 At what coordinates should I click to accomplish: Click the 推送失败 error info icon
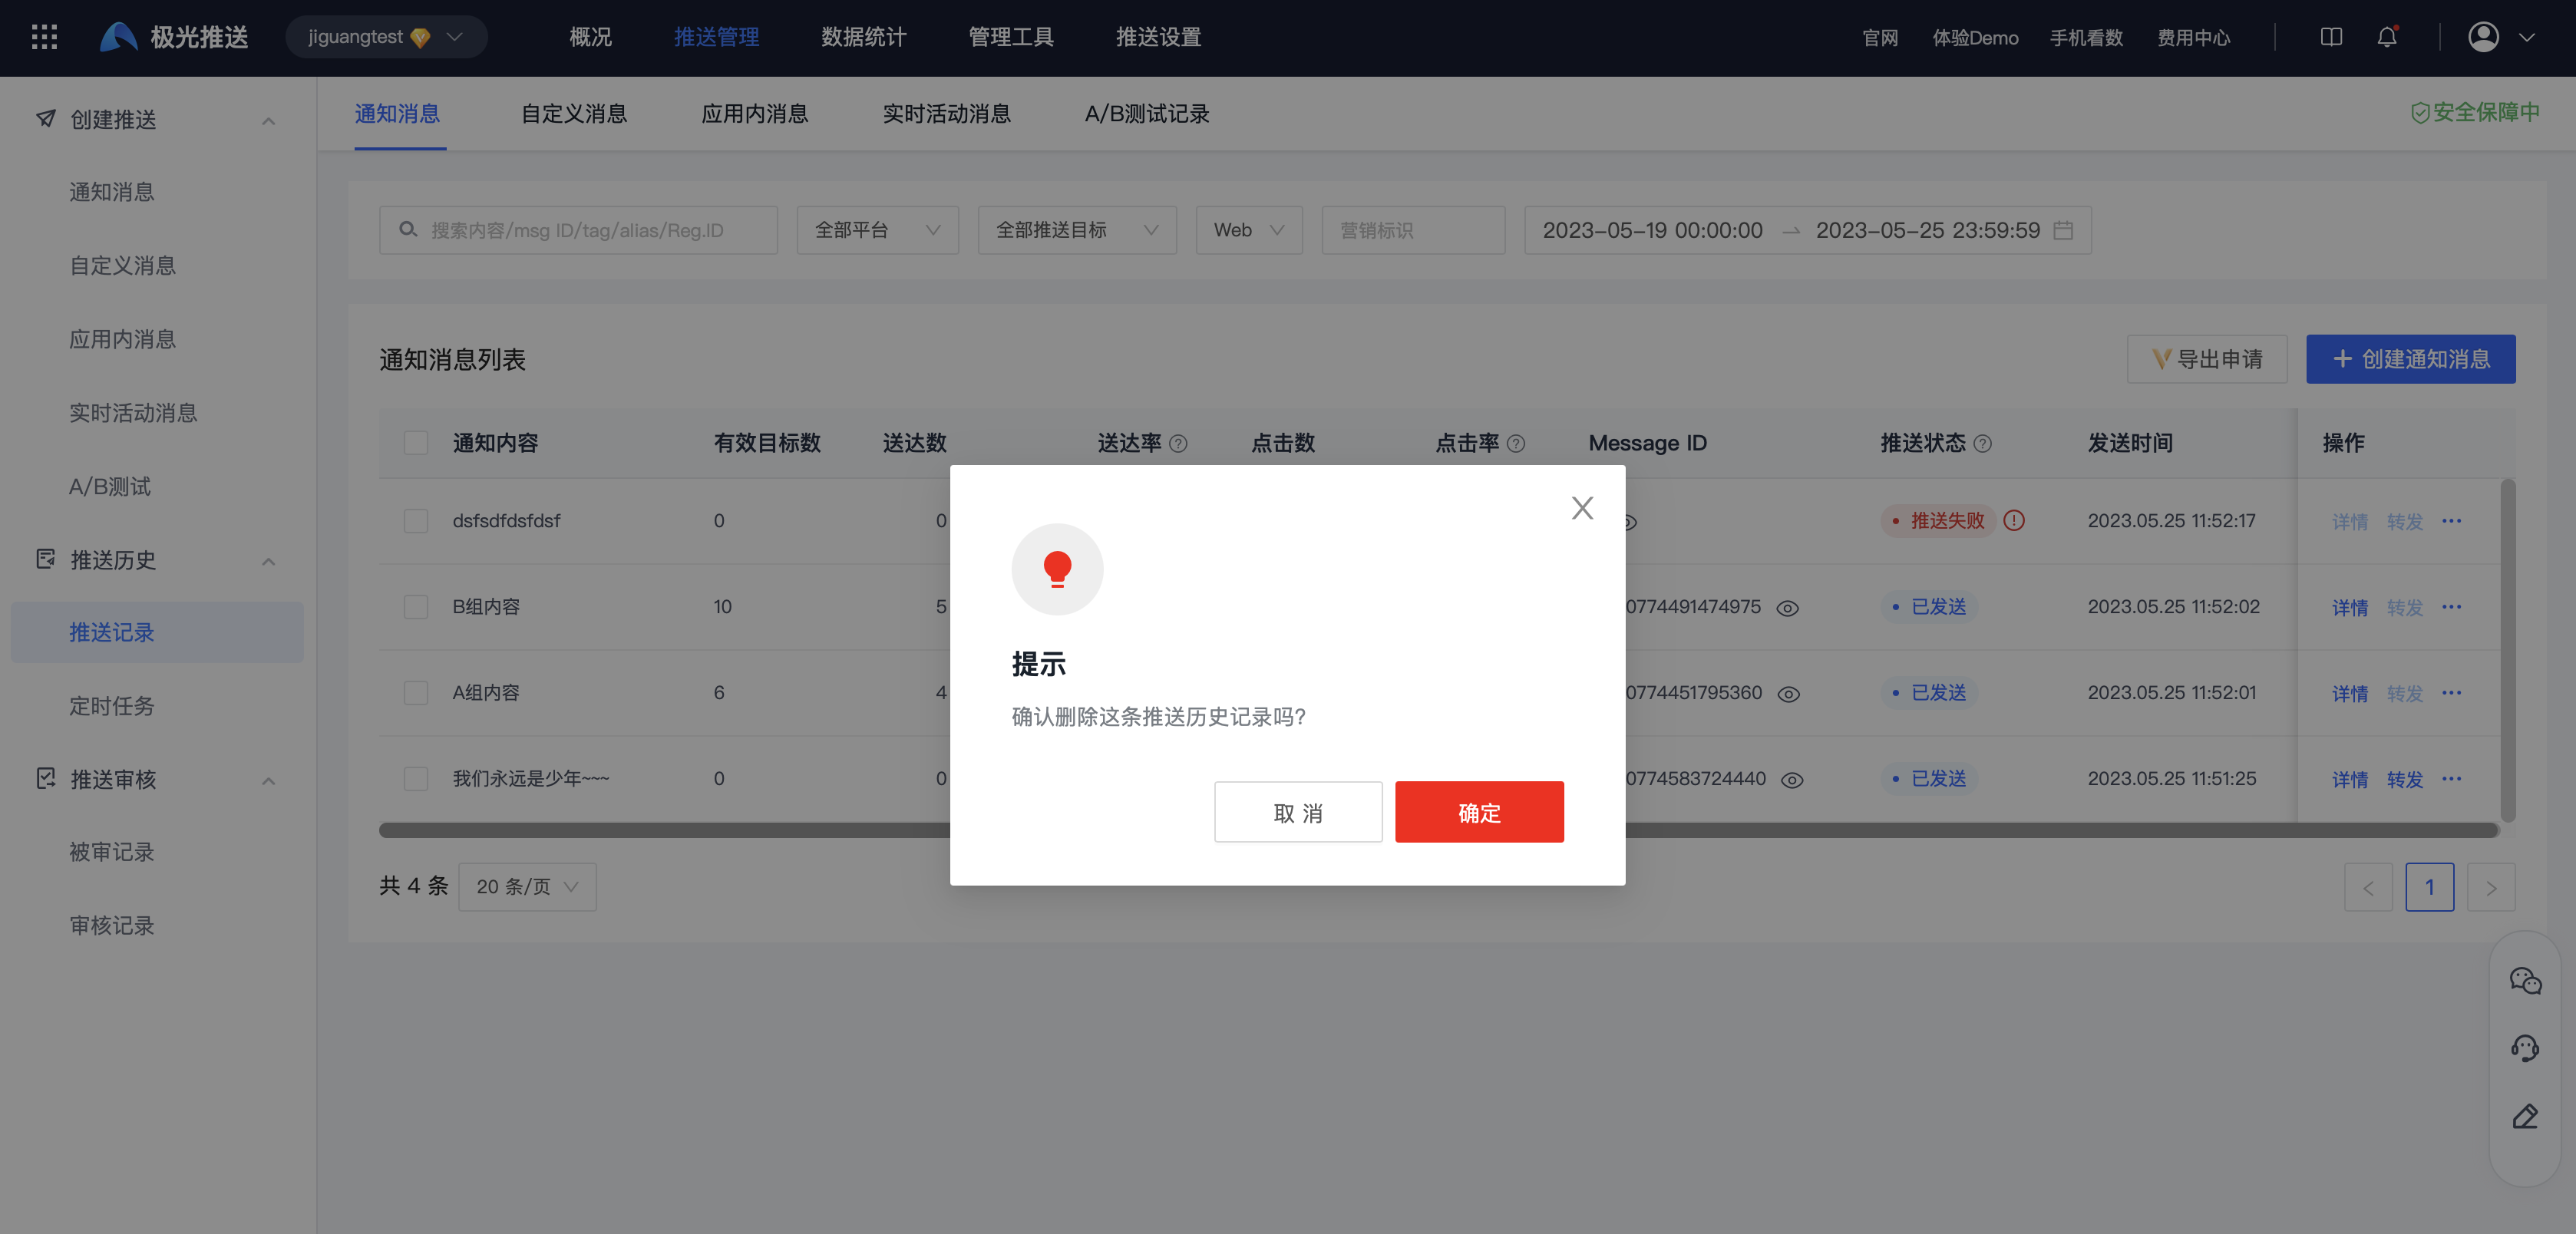click(2014, 520)
